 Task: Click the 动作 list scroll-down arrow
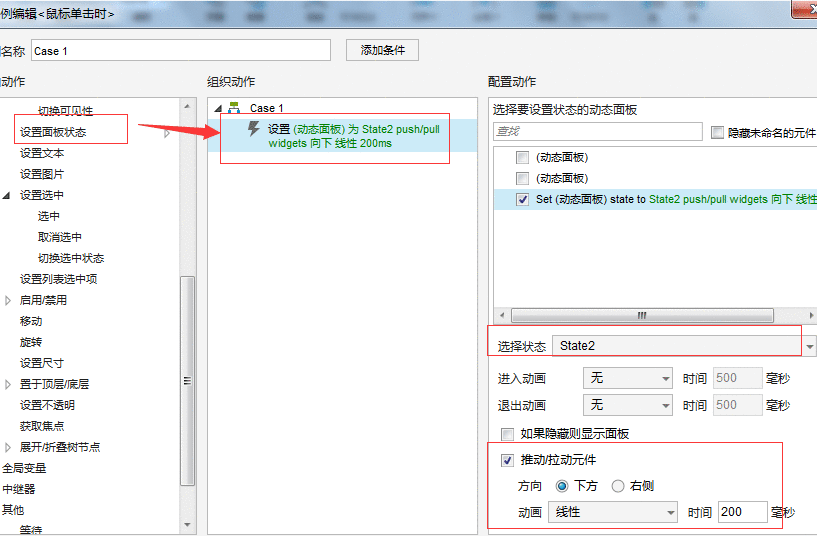coord(188,525)
